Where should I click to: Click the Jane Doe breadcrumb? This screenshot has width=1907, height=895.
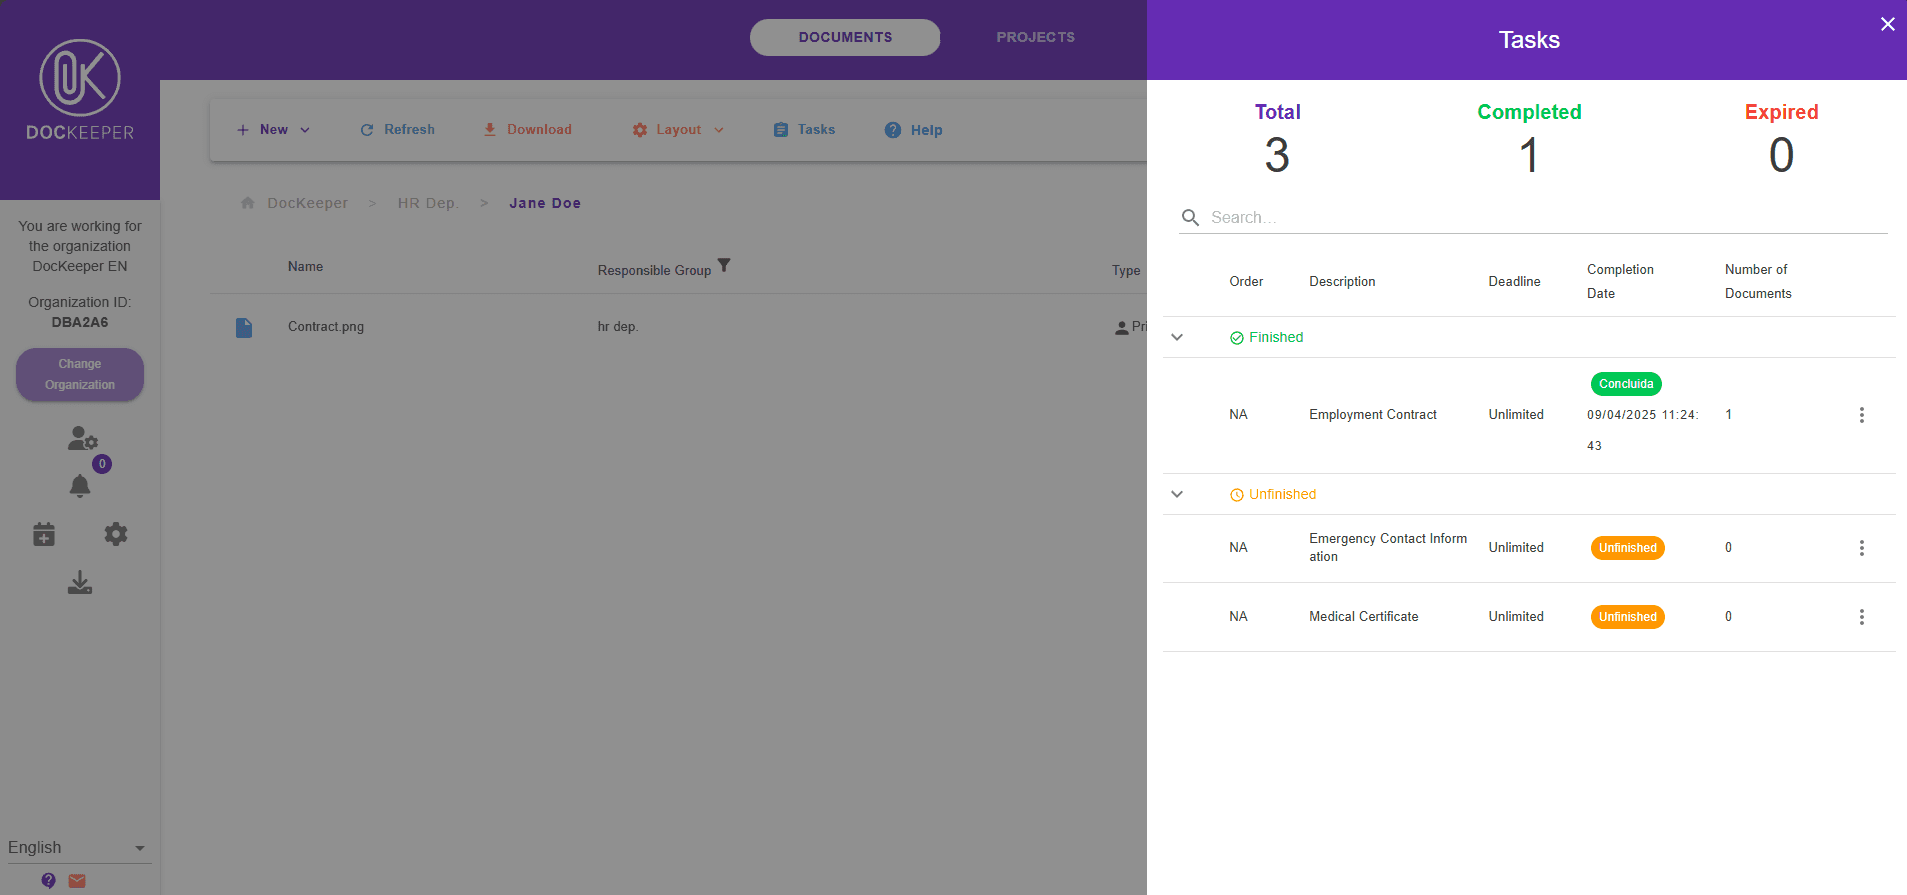545,203
